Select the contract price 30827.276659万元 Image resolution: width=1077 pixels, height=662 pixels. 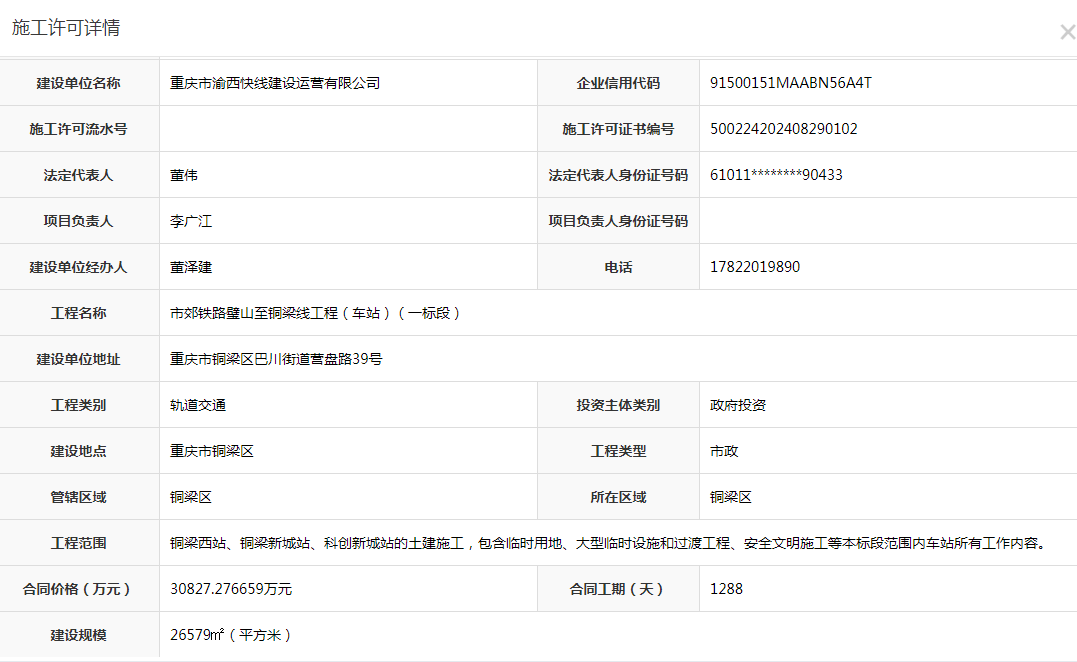click(231, 589)
